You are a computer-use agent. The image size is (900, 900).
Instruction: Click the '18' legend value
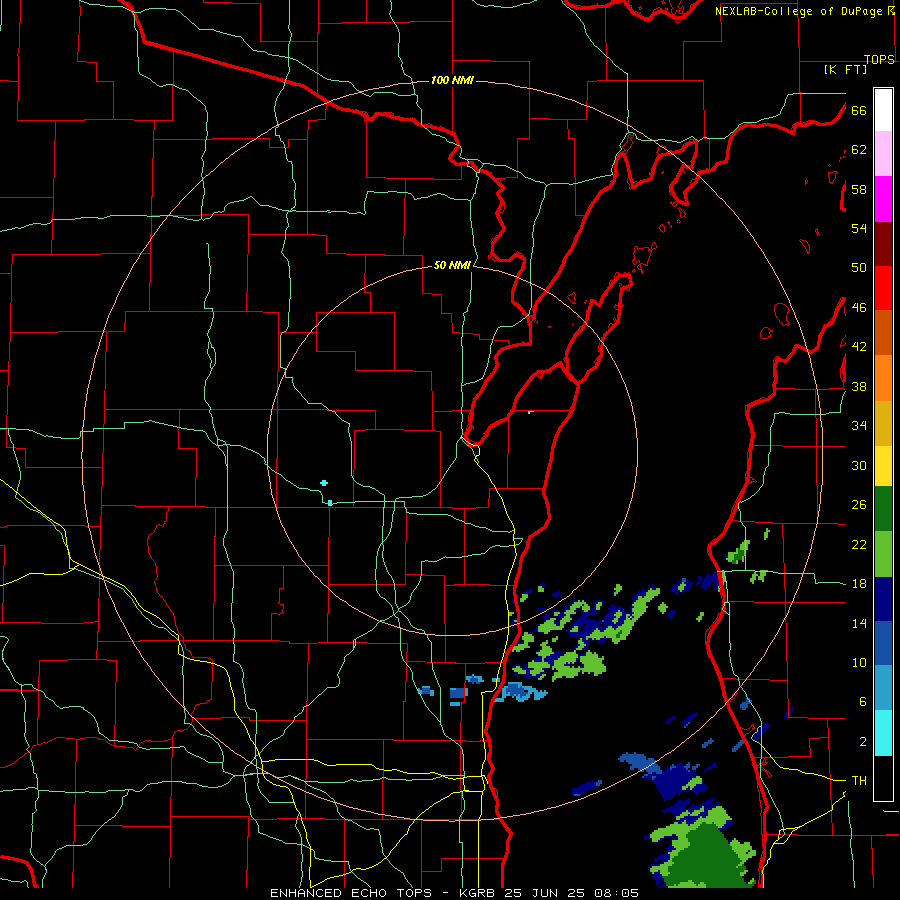point(859,584)
